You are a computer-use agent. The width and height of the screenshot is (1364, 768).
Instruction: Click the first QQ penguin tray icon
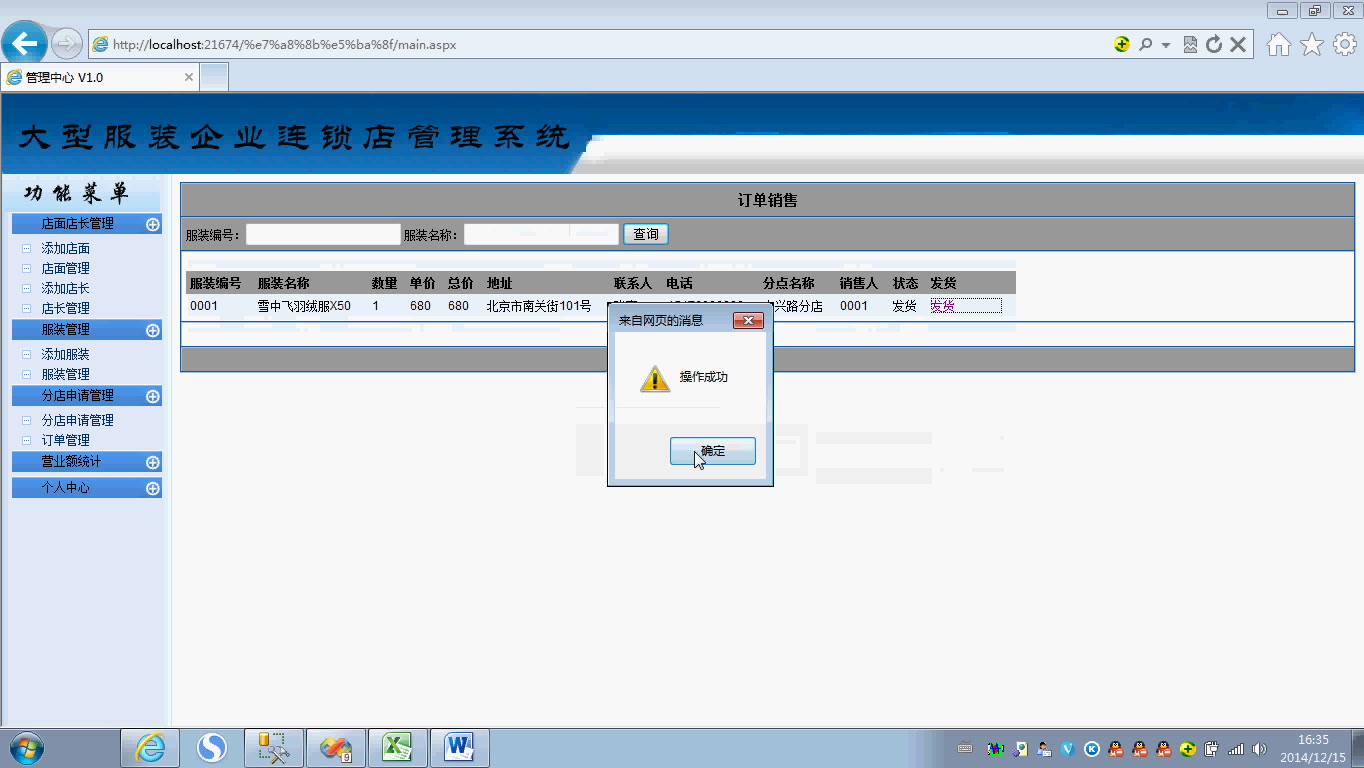coord(1116,748)
